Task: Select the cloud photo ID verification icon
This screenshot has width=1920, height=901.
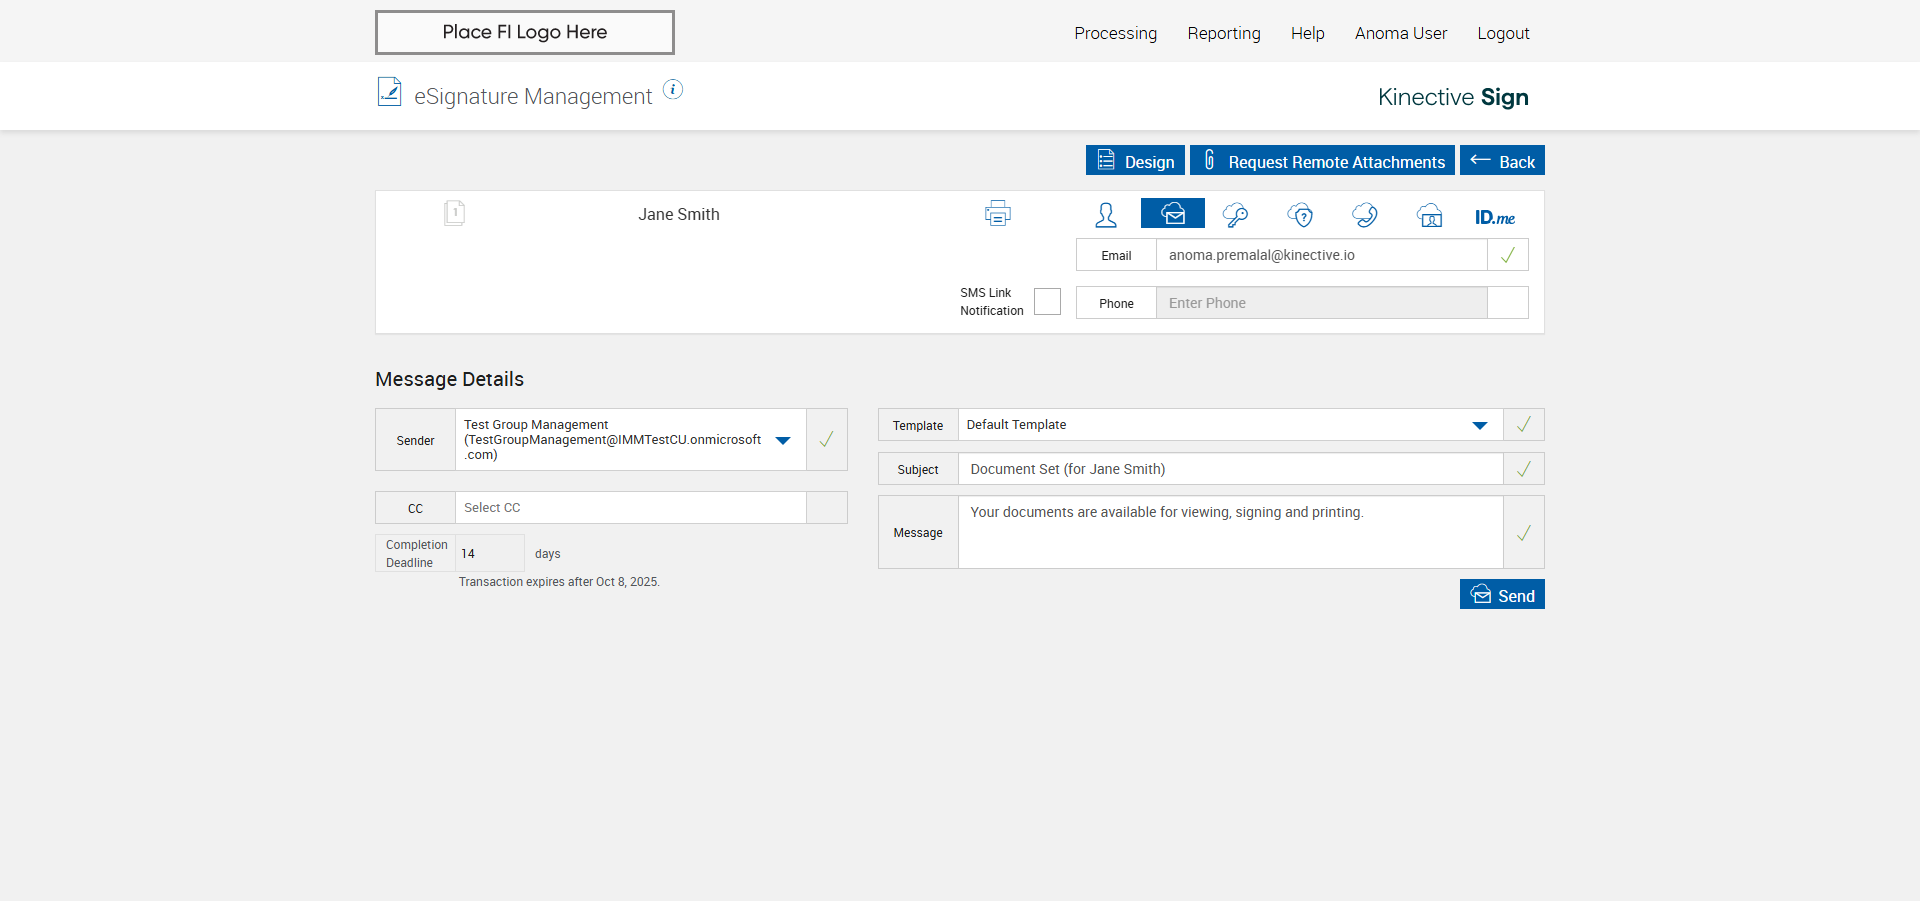Action: (x=1430, y=215)
